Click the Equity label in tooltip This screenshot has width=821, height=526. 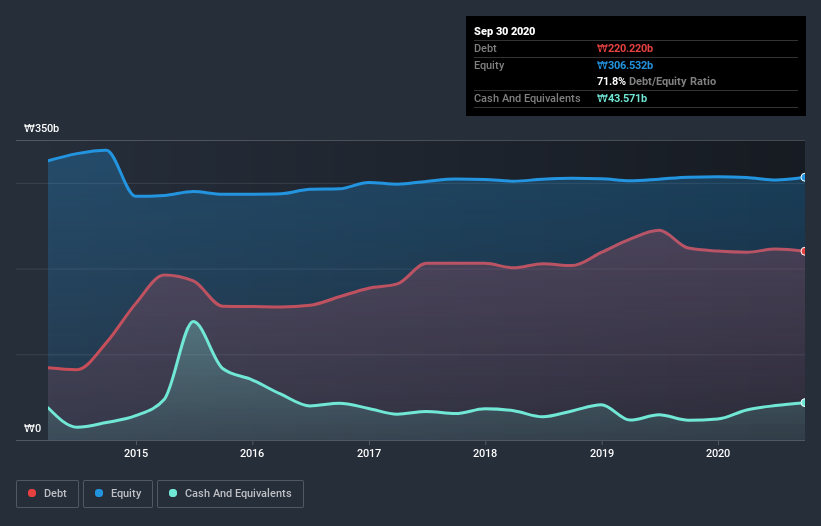tap(489, 65)
